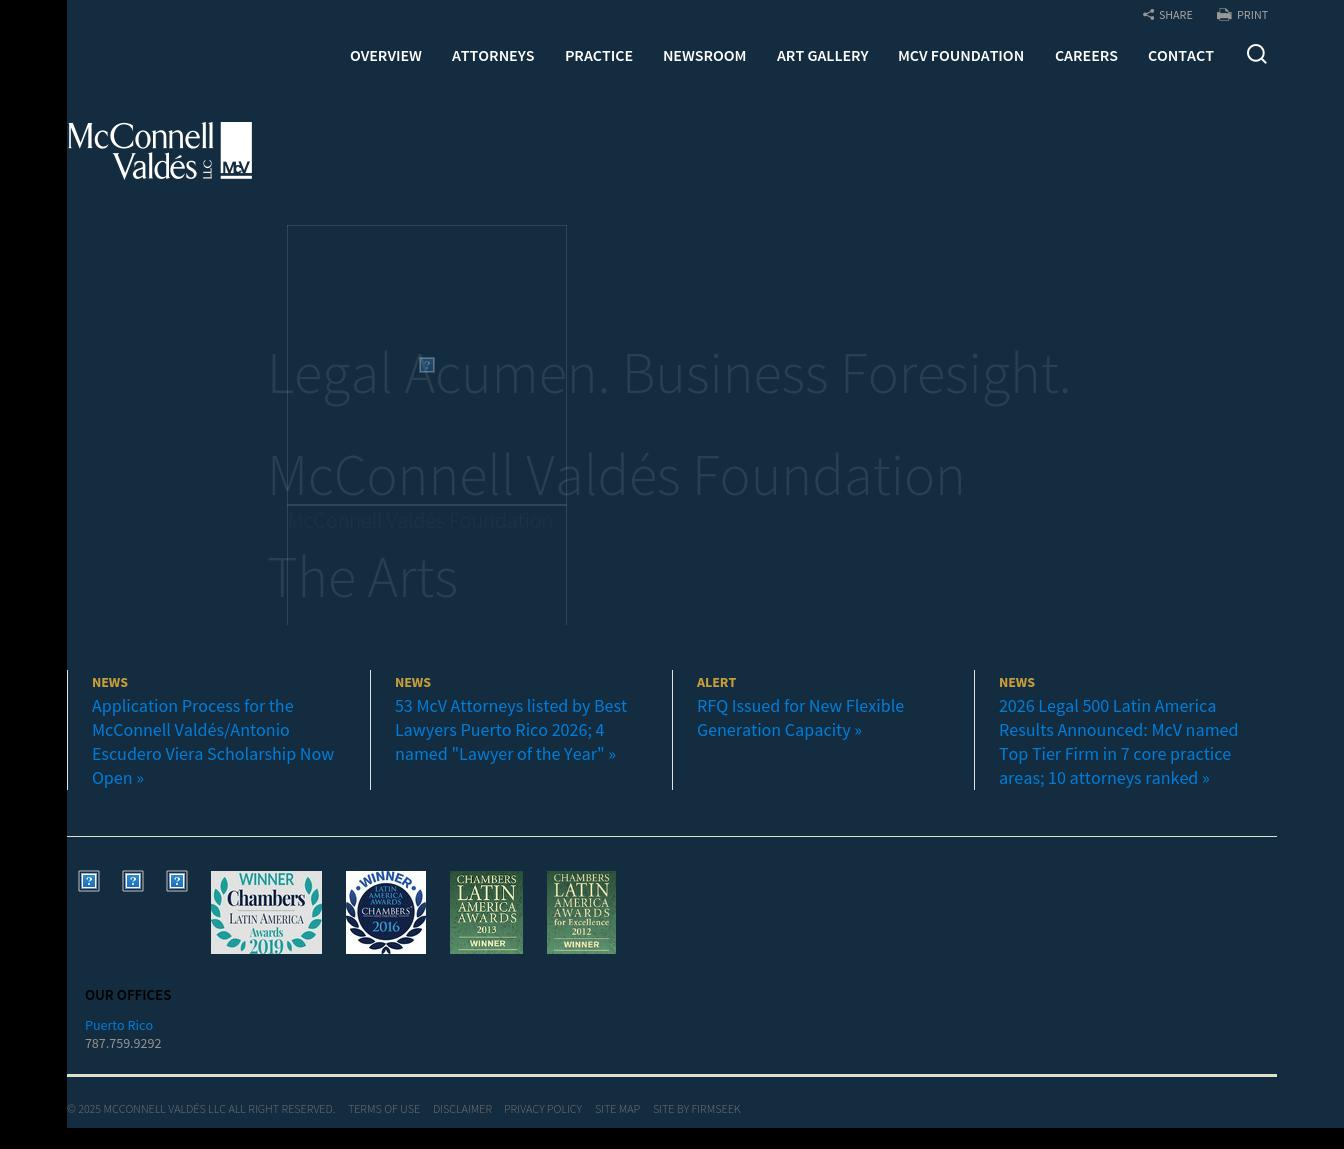The image size is (1344, 1149).
Task: Open the Overview menu
Action: coord(385,56)
